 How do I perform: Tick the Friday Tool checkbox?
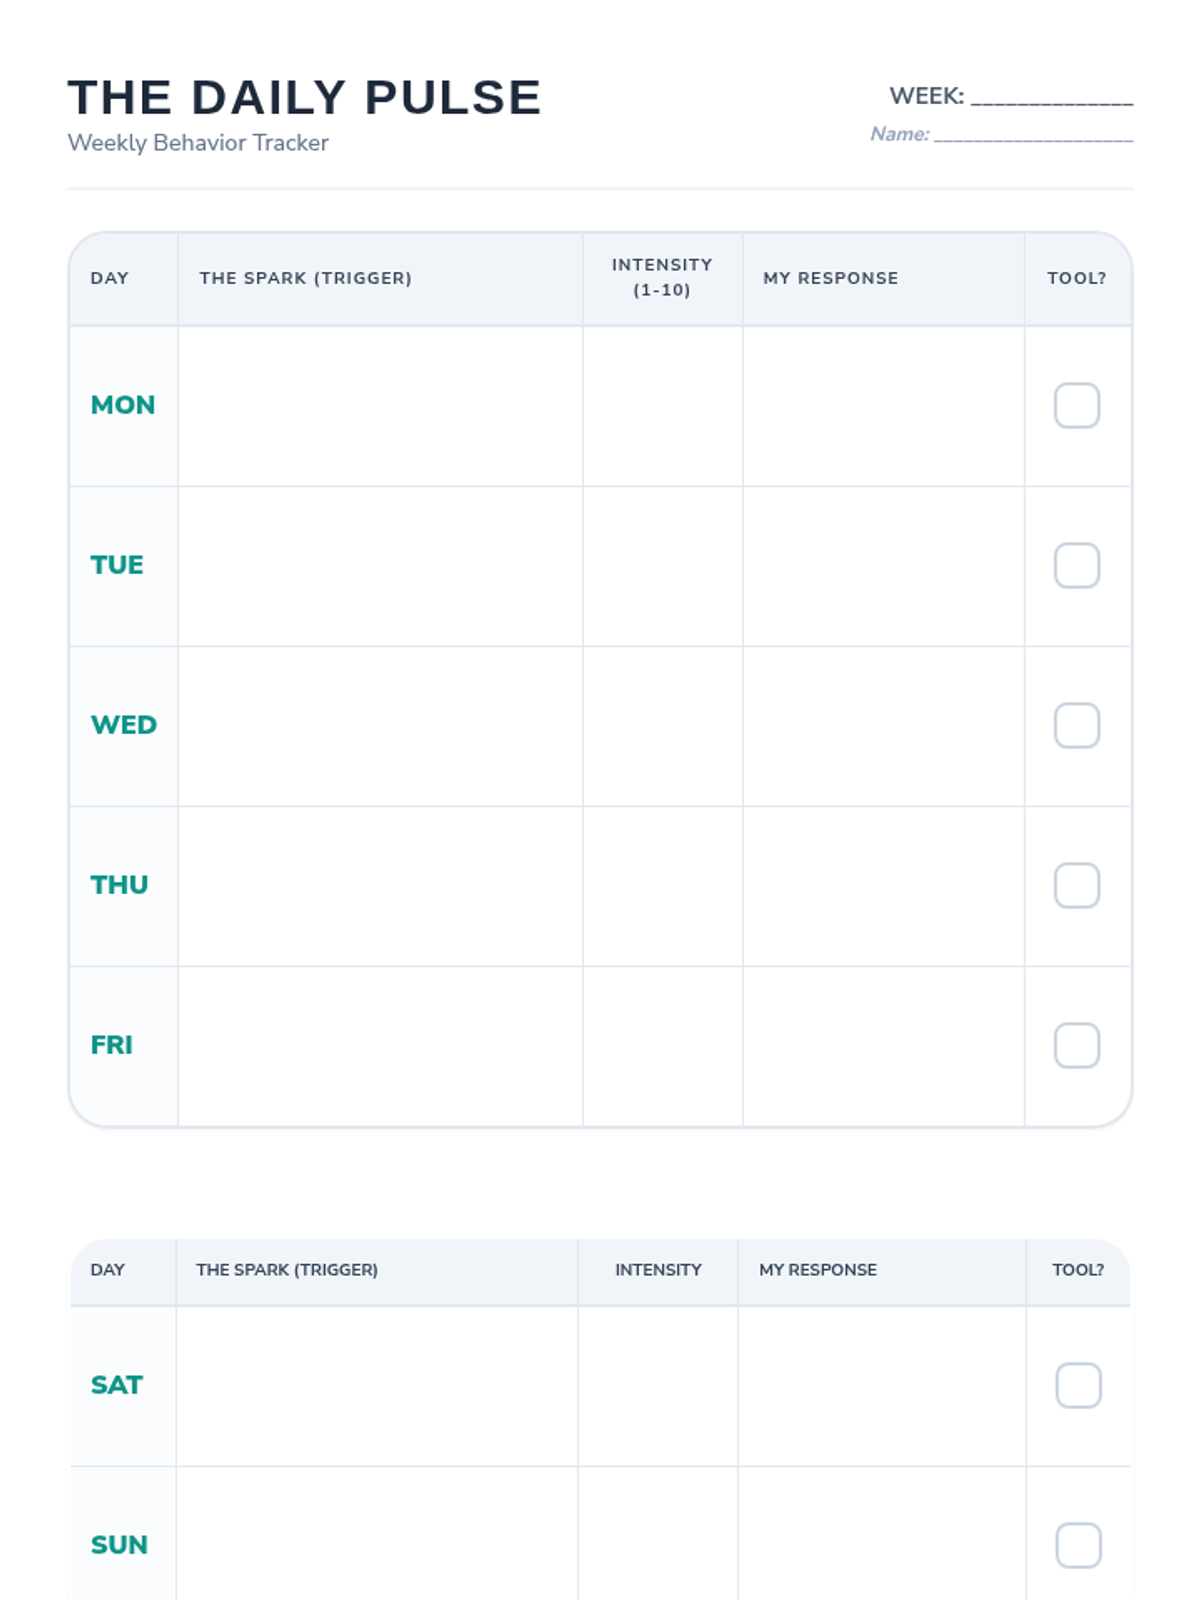click(1076, 1045)
